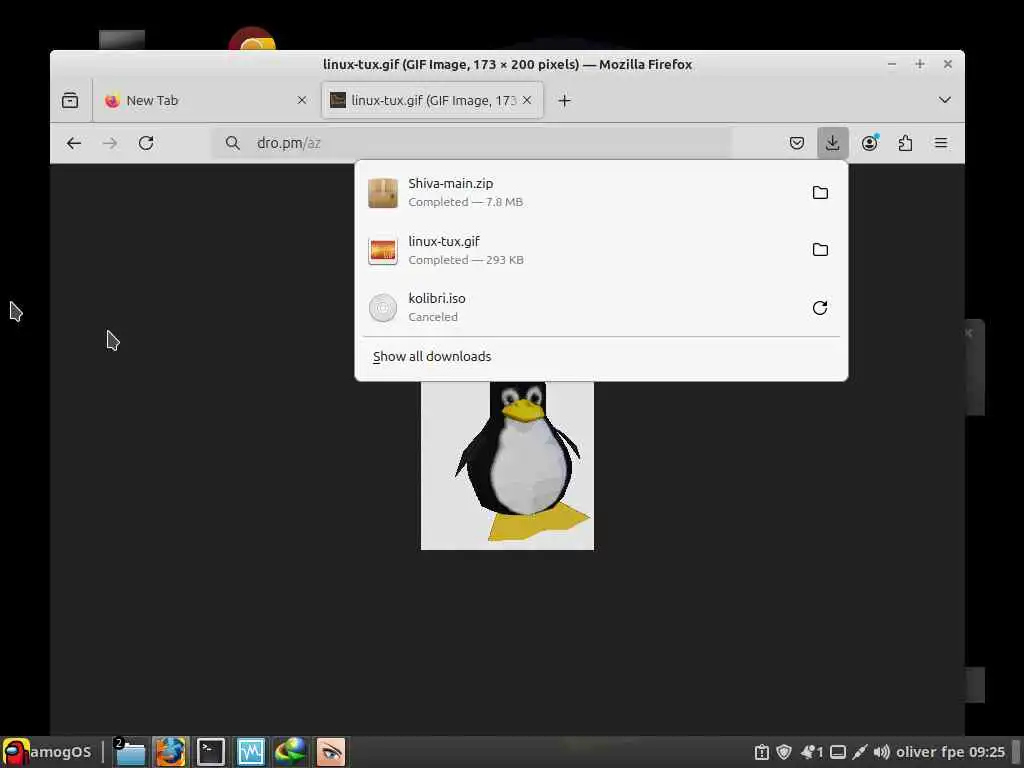
Task: Minimize the Firefox window
Action: coord(891,64)
